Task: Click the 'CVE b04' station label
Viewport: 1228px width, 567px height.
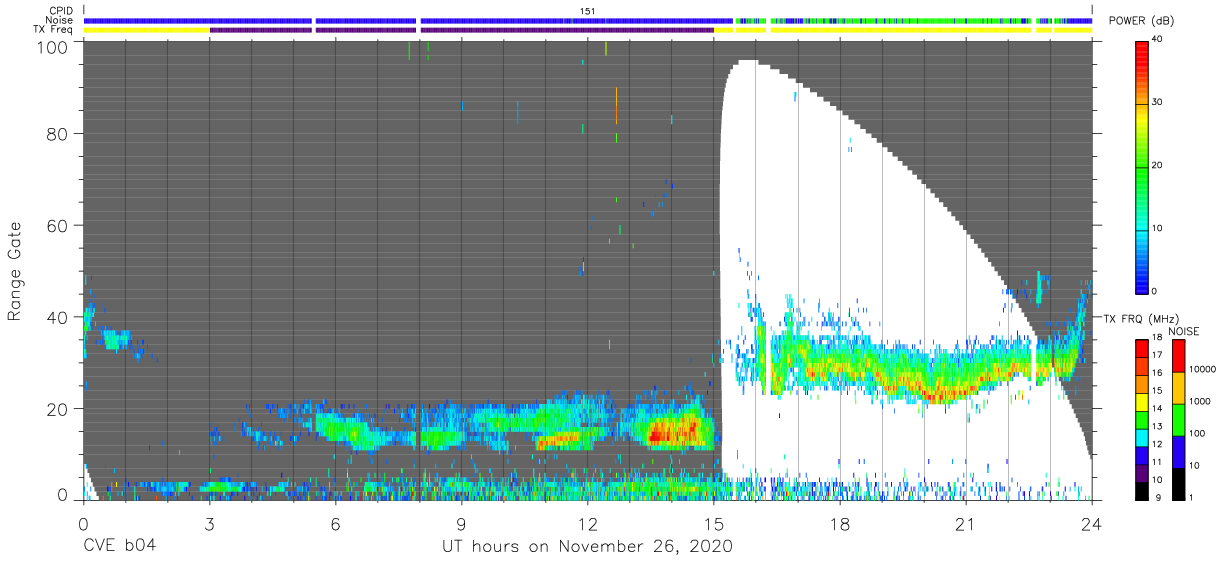Action: pos(119,547)
